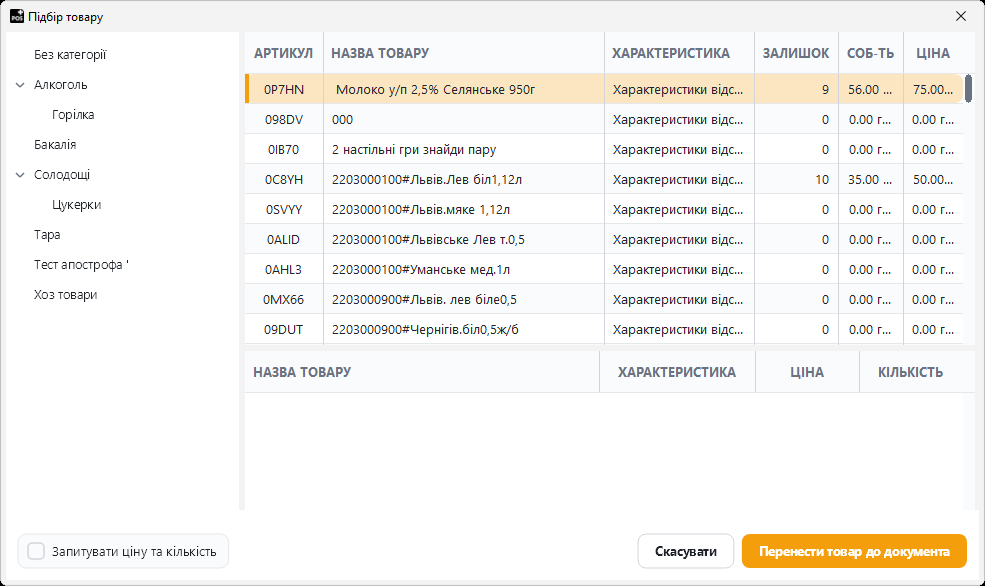Image resolution: width=985 pixels, height=586 pixels.
Task: Enable the Запитувати ціну та кількість checkbox
Action: [x=36, y=551]
